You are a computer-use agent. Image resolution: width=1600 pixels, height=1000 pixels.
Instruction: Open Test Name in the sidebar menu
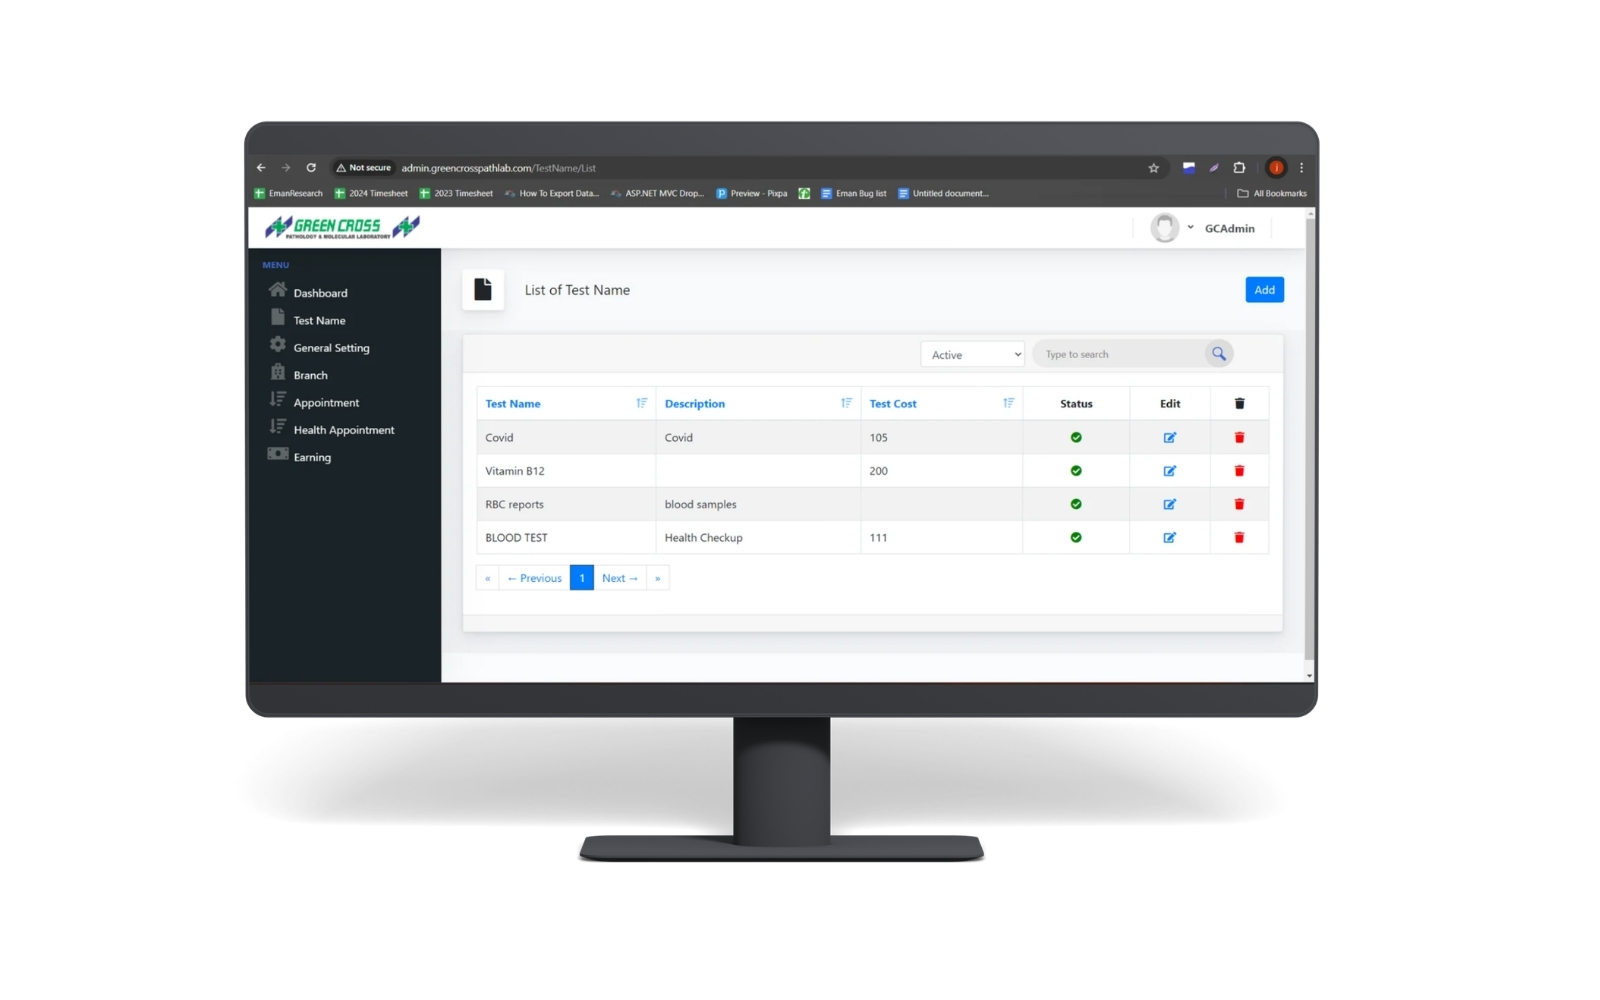click(x=319, y=321)
